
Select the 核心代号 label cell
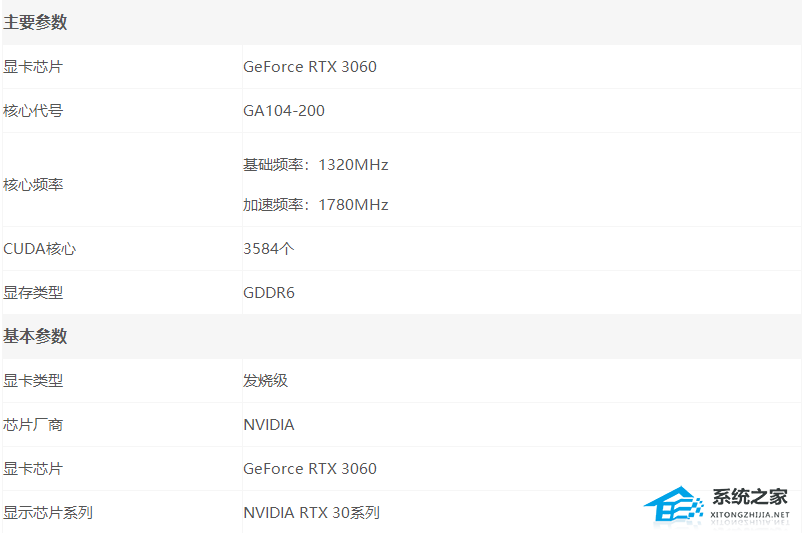(33, 111)
